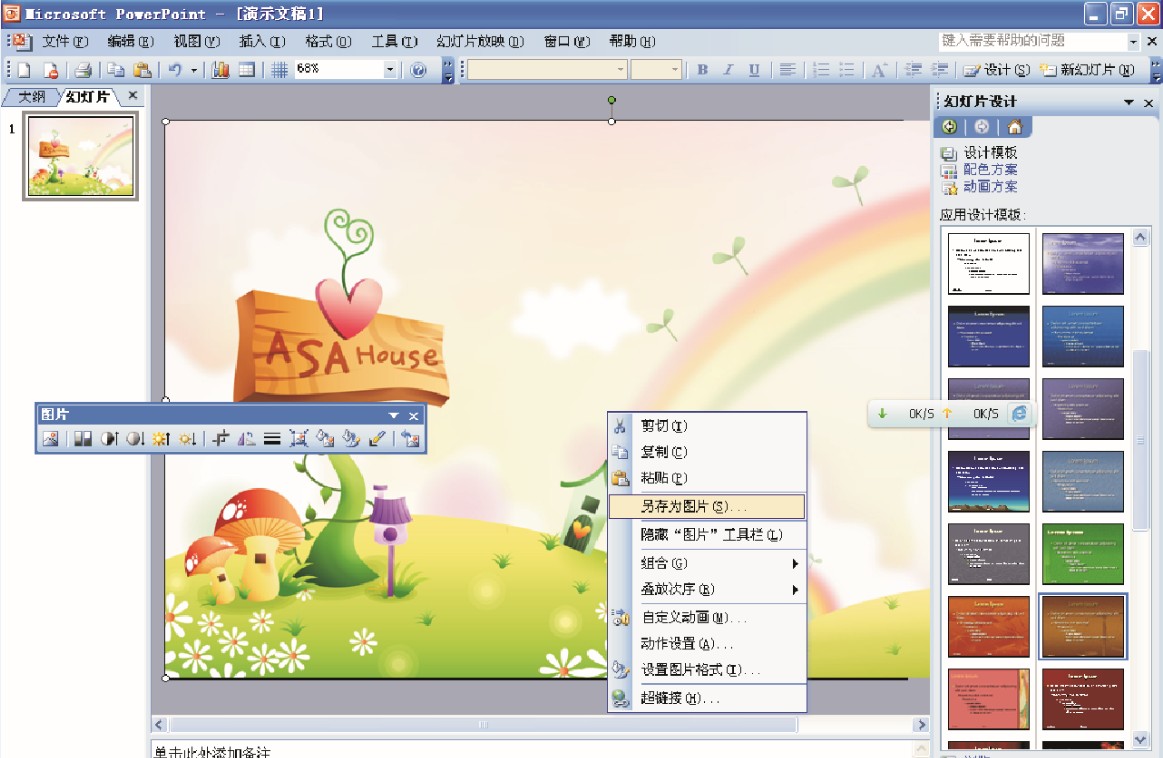Expand the 组合(G) submenu
This screenshot has width=1163, height=758.
tap(795, 564)
